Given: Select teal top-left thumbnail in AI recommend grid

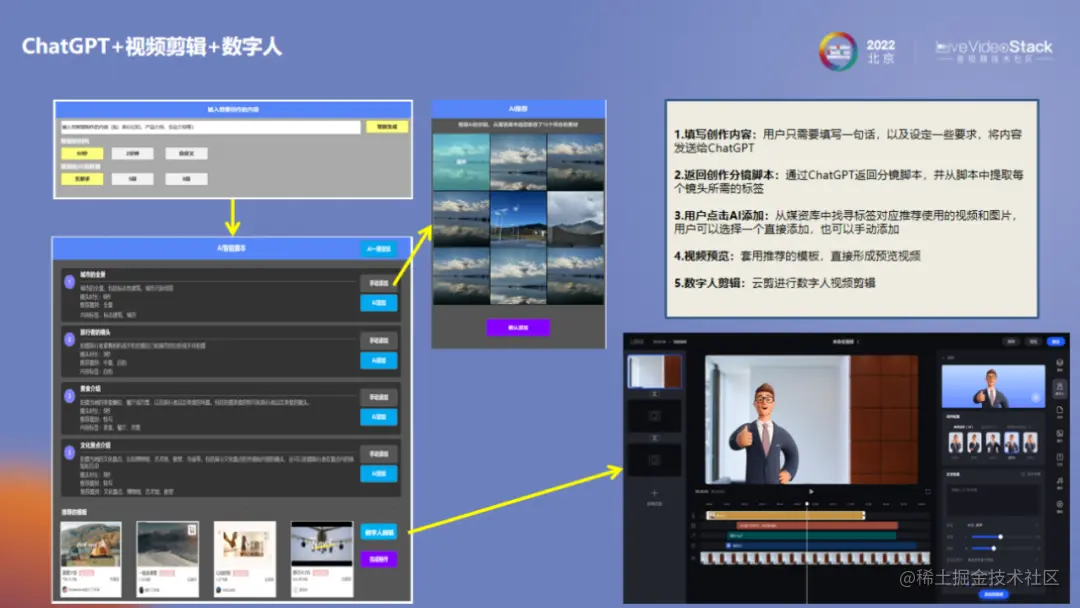Looking at the screenshot, I should 461,162.
